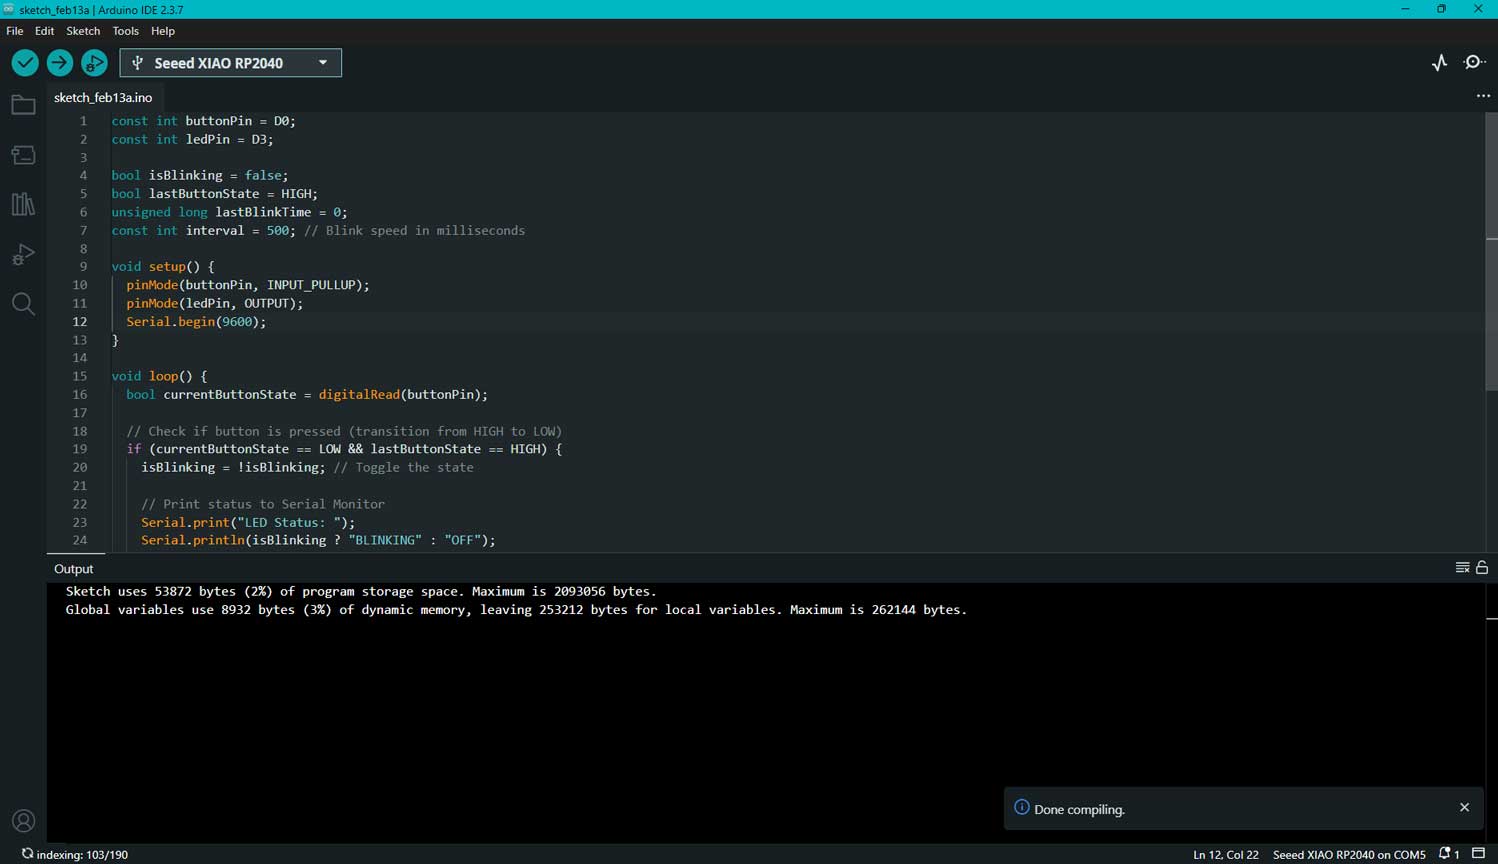Screen dimensions: 1498x864
Task: Select the Output panel tab
Action: (74, 569)
